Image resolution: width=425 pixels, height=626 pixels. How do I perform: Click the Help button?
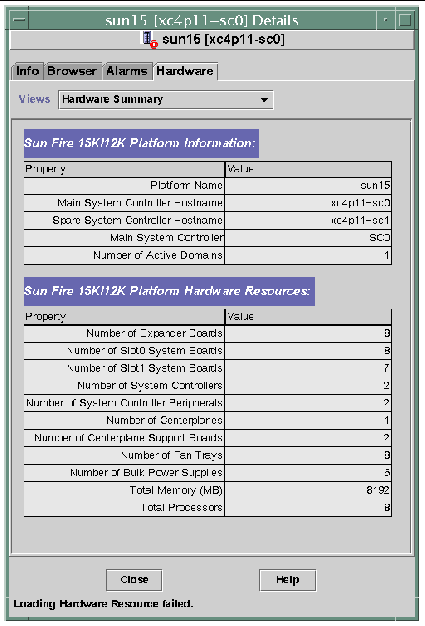point(287,580)
